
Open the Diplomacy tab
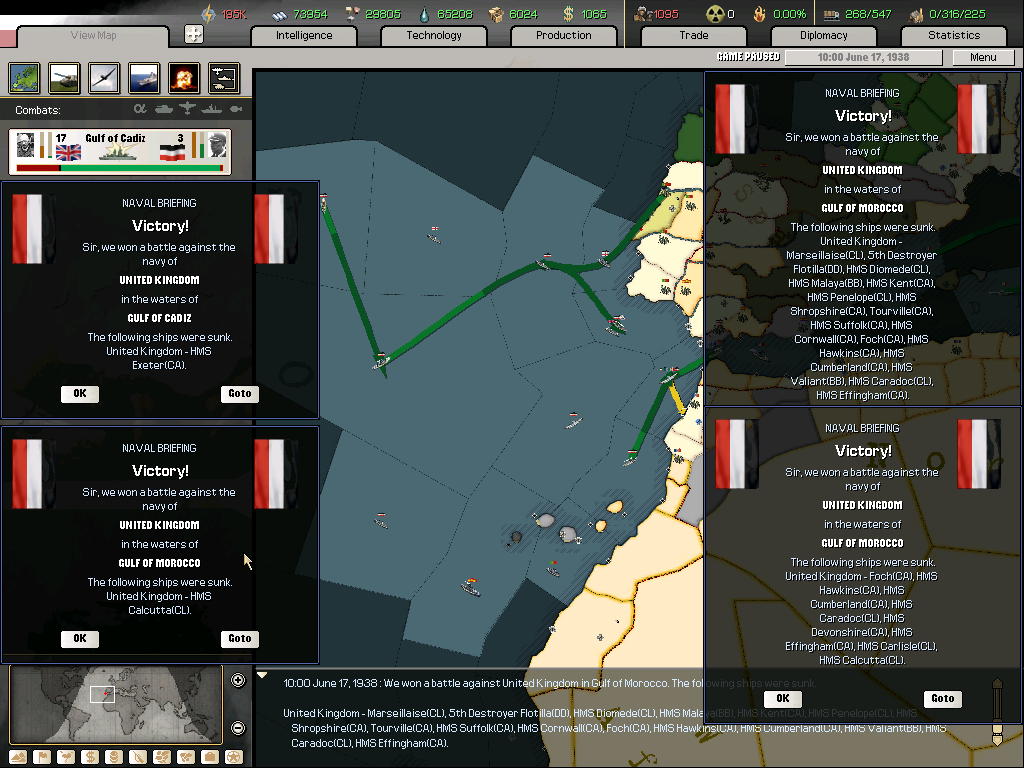(824, 36)
